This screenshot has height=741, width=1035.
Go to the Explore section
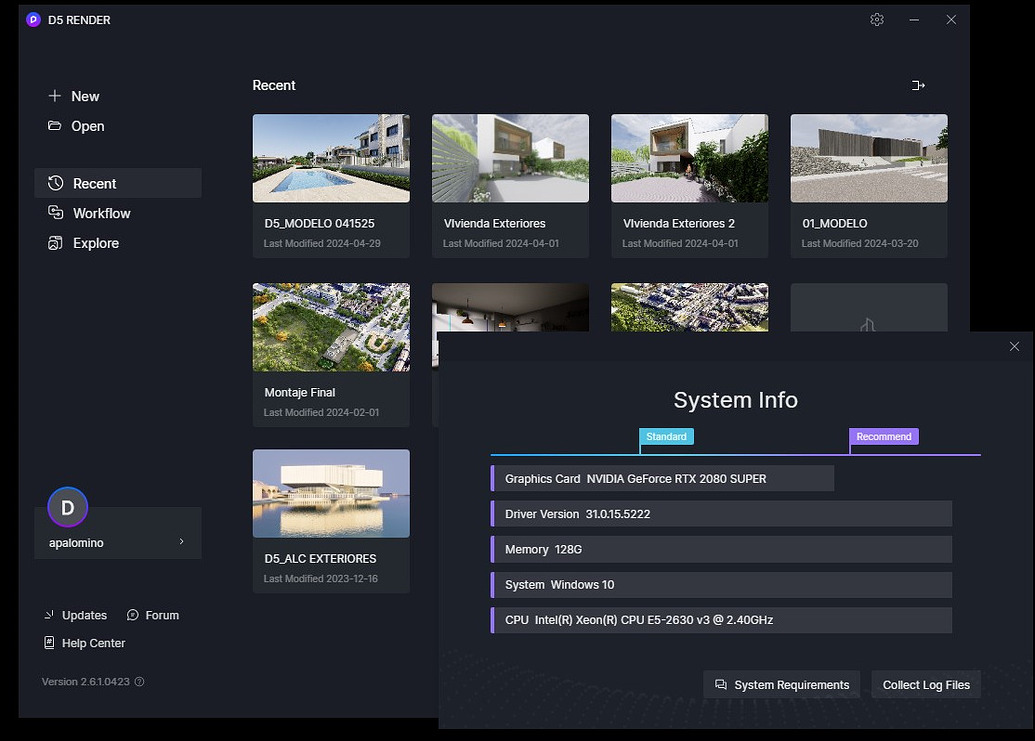point(95,243)
